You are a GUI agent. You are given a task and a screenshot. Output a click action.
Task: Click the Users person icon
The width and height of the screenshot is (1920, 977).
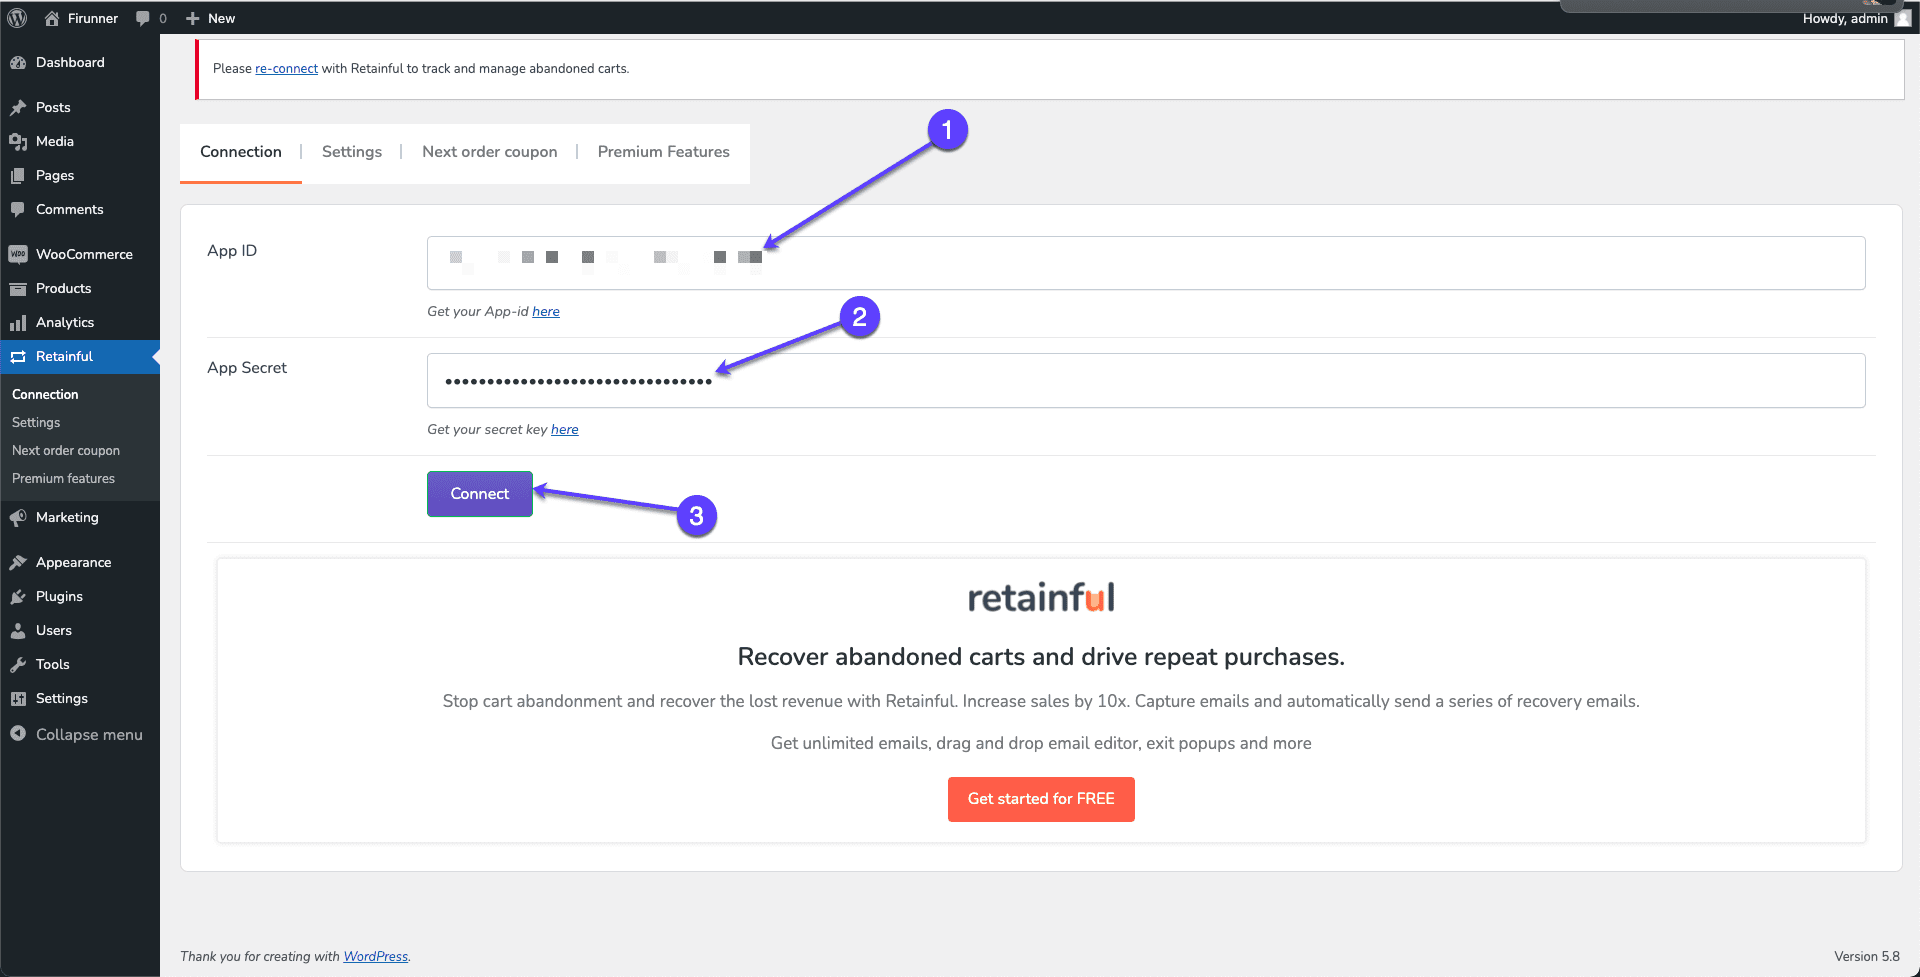(x=18, y=630)
